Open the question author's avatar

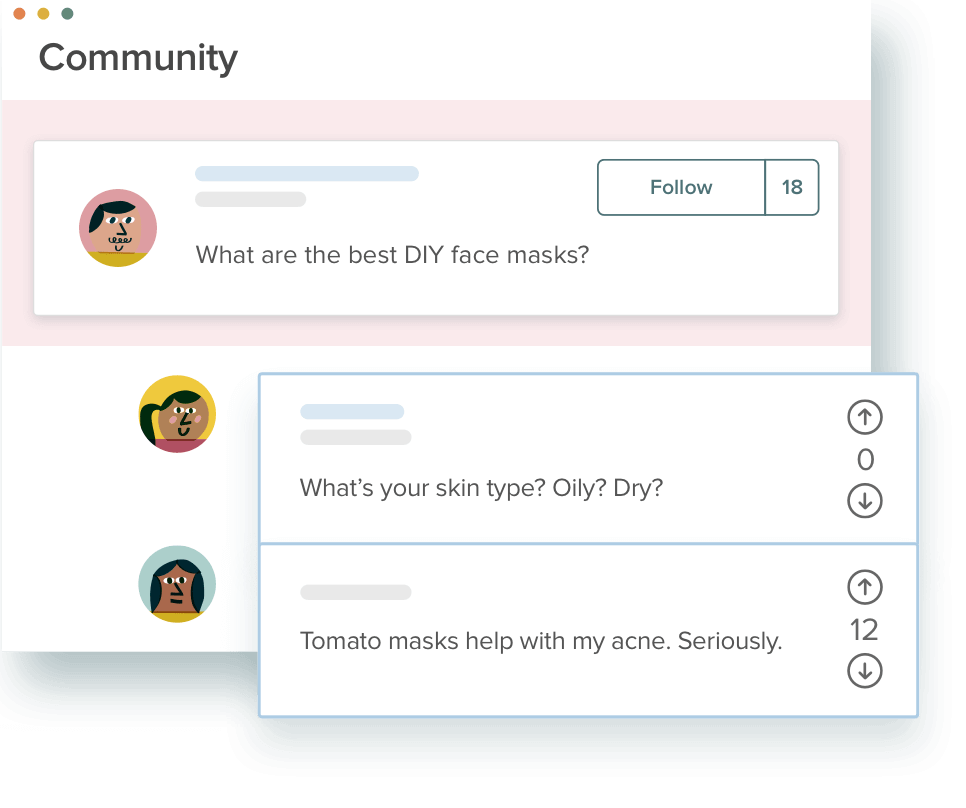click(118, 228)
